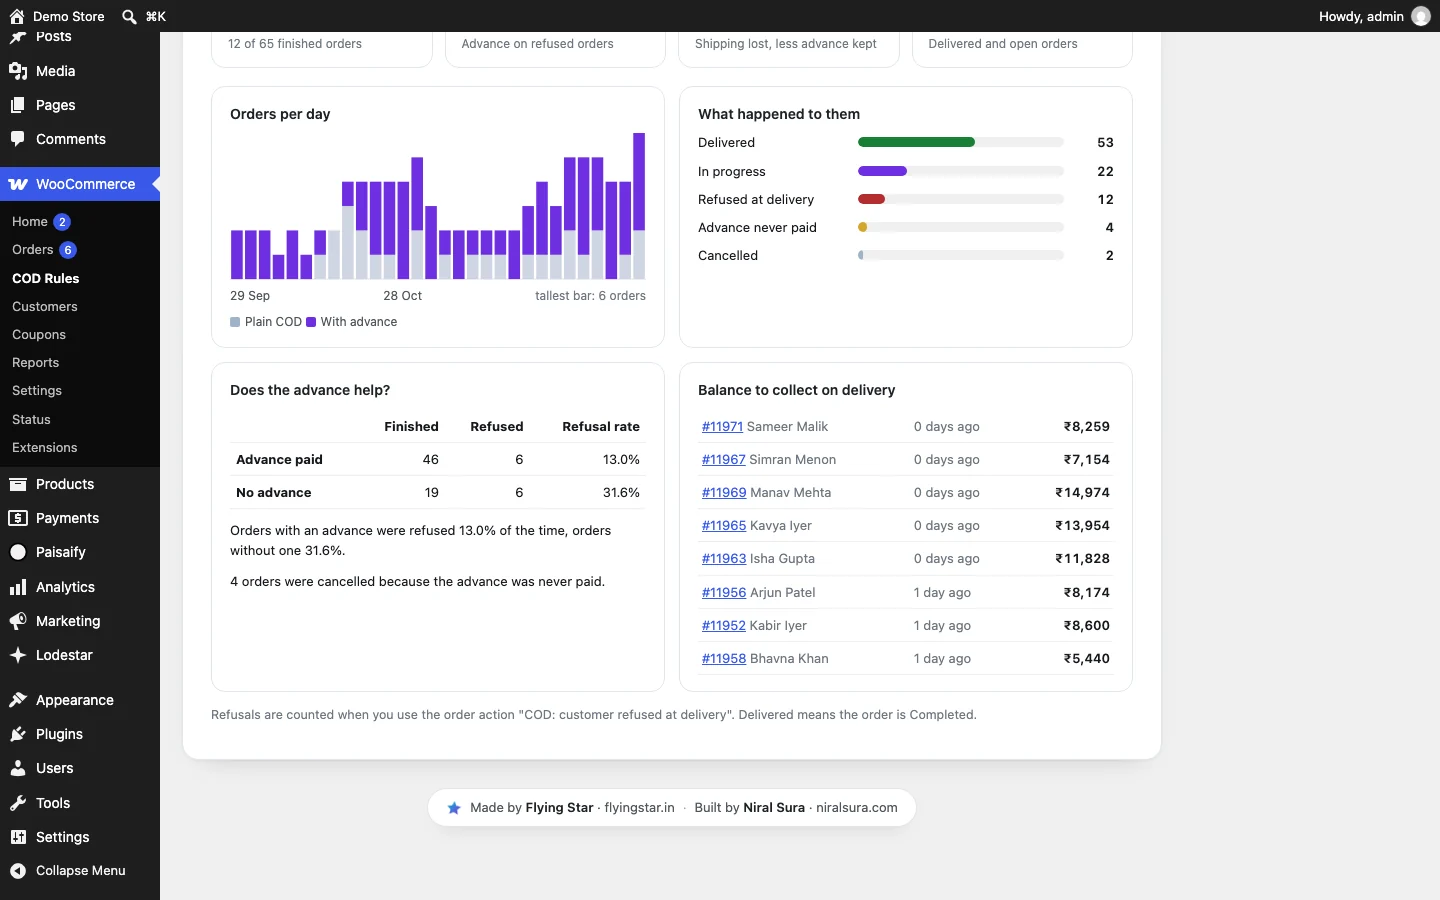
Task: Click the Appearance brush icon
Action: (18, 700)
